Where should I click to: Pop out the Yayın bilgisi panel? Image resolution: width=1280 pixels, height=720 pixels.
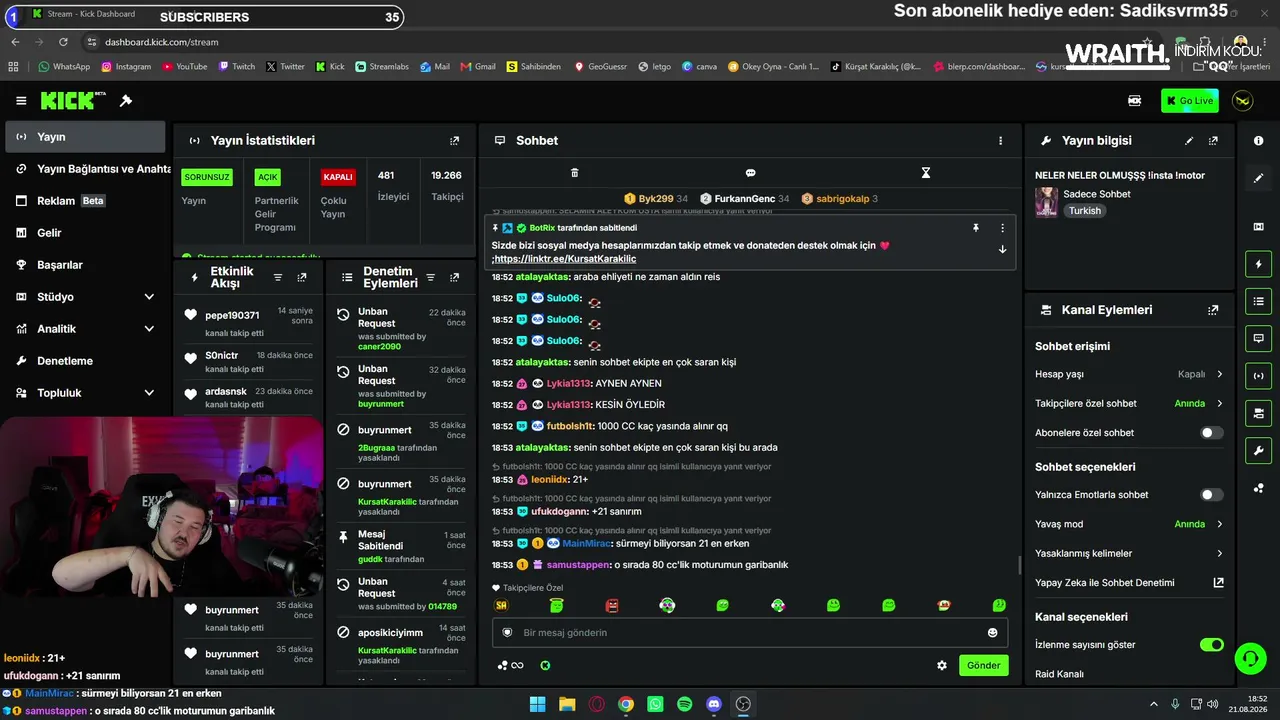click(1213, 141)
